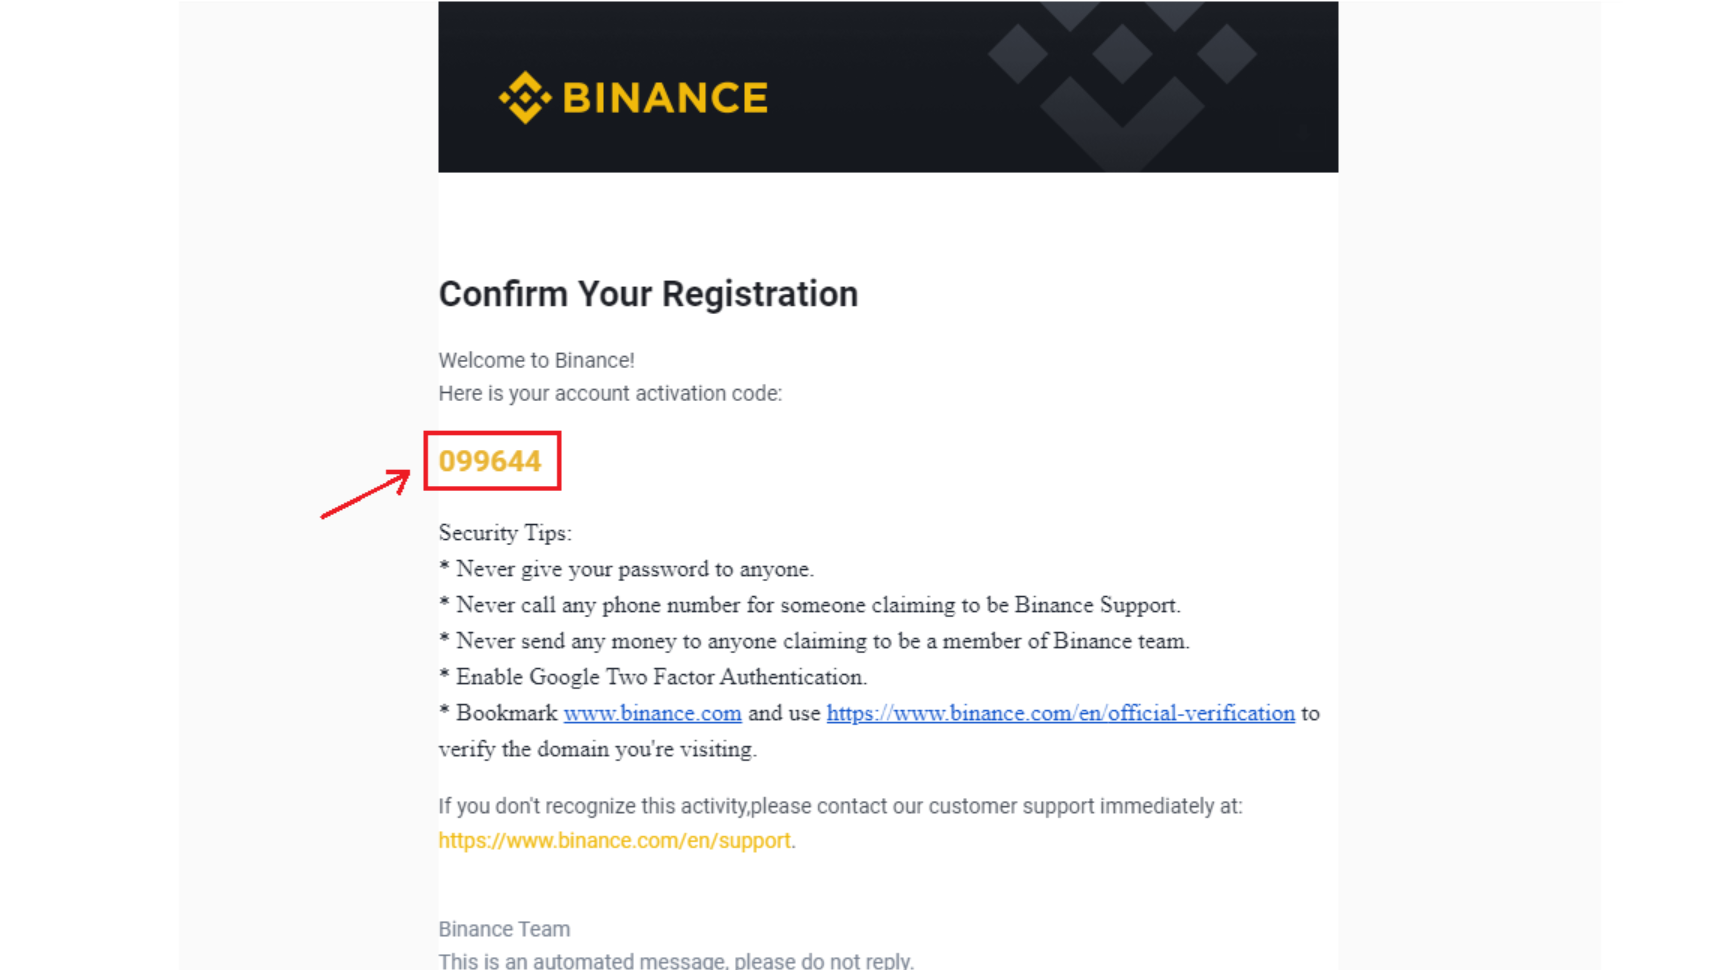Click the Binance Team signature
Screen dimensions: 1714x970
(504, 929)
